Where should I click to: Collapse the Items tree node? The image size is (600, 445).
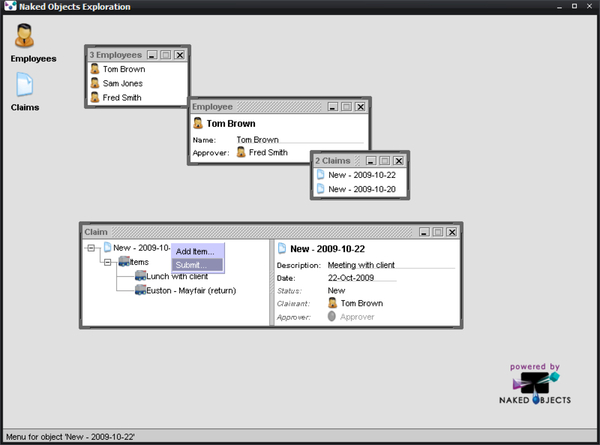click(106, 262)
